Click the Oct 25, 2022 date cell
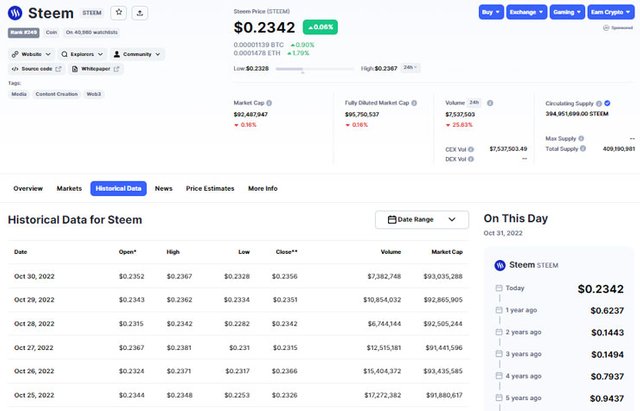The image size is (640, 411). [x=34, y=395]
